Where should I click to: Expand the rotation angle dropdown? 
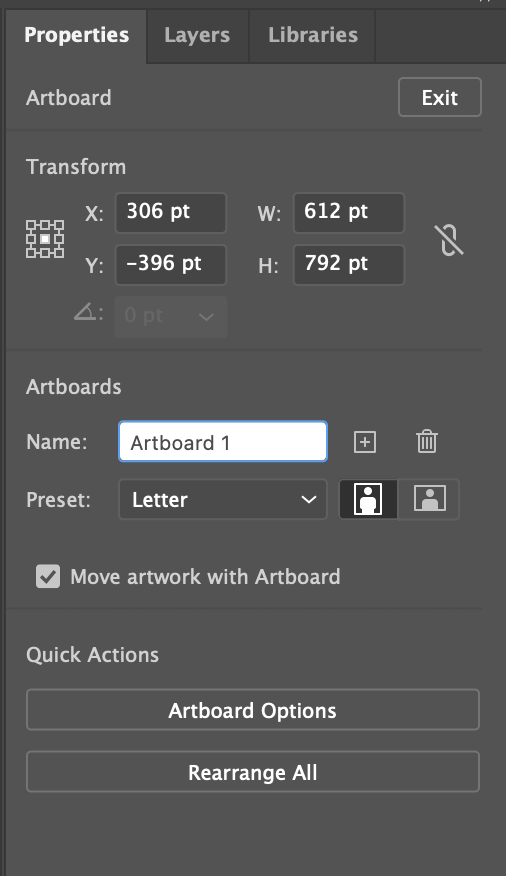[206, 317]
